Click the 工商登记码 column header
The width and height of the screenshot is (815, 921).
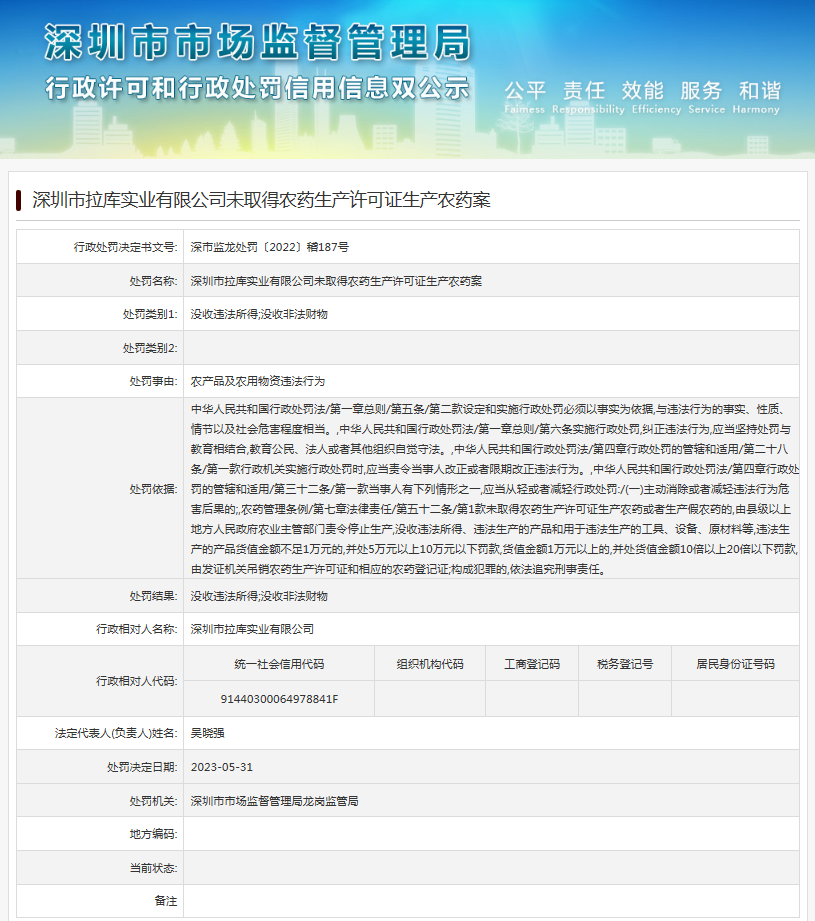pyautogui.click(x=532, y=664)
